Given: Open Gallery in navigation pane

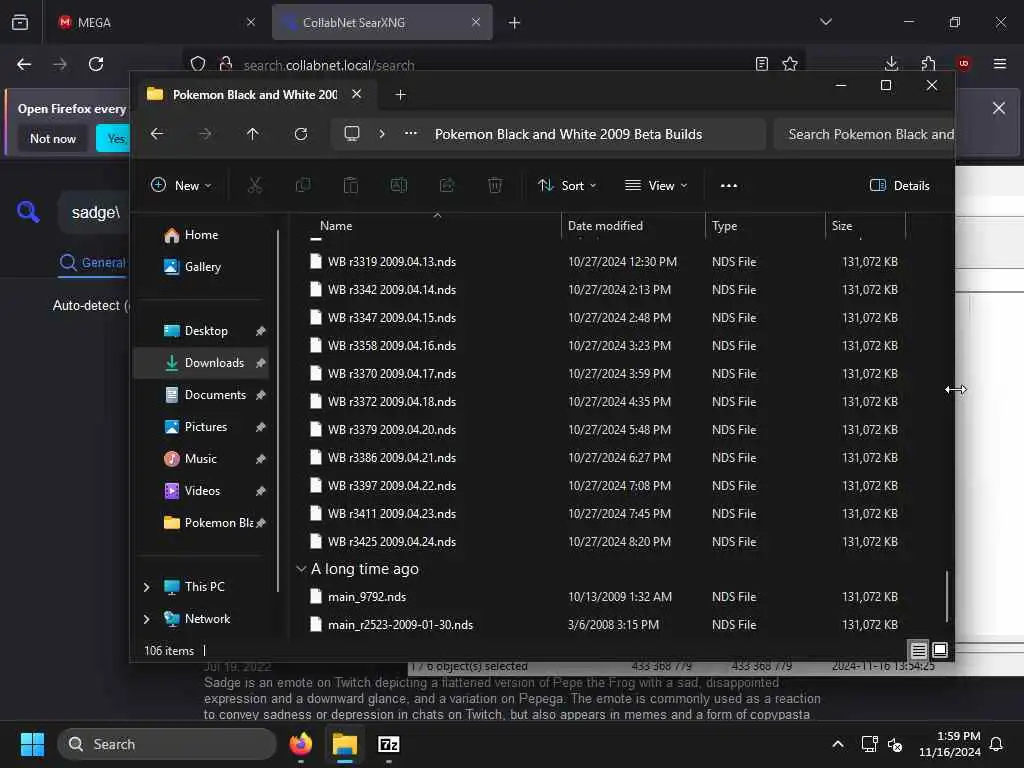Looking at the screenshot, I should [x=200, y=266].
